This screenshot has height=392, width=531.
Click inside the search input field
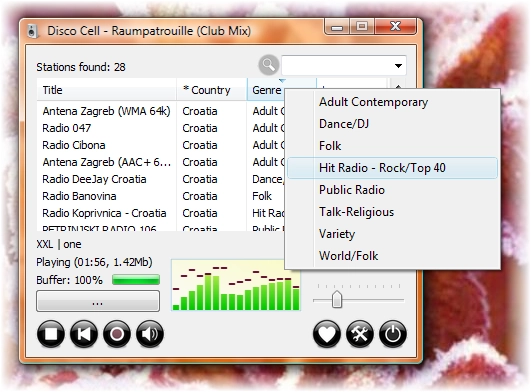(x=337, y=66)
